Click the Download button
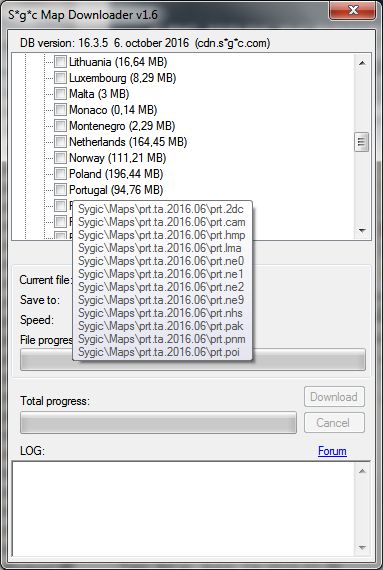The width and height of the screenshot is (383, 570). [x=334, y=397]
